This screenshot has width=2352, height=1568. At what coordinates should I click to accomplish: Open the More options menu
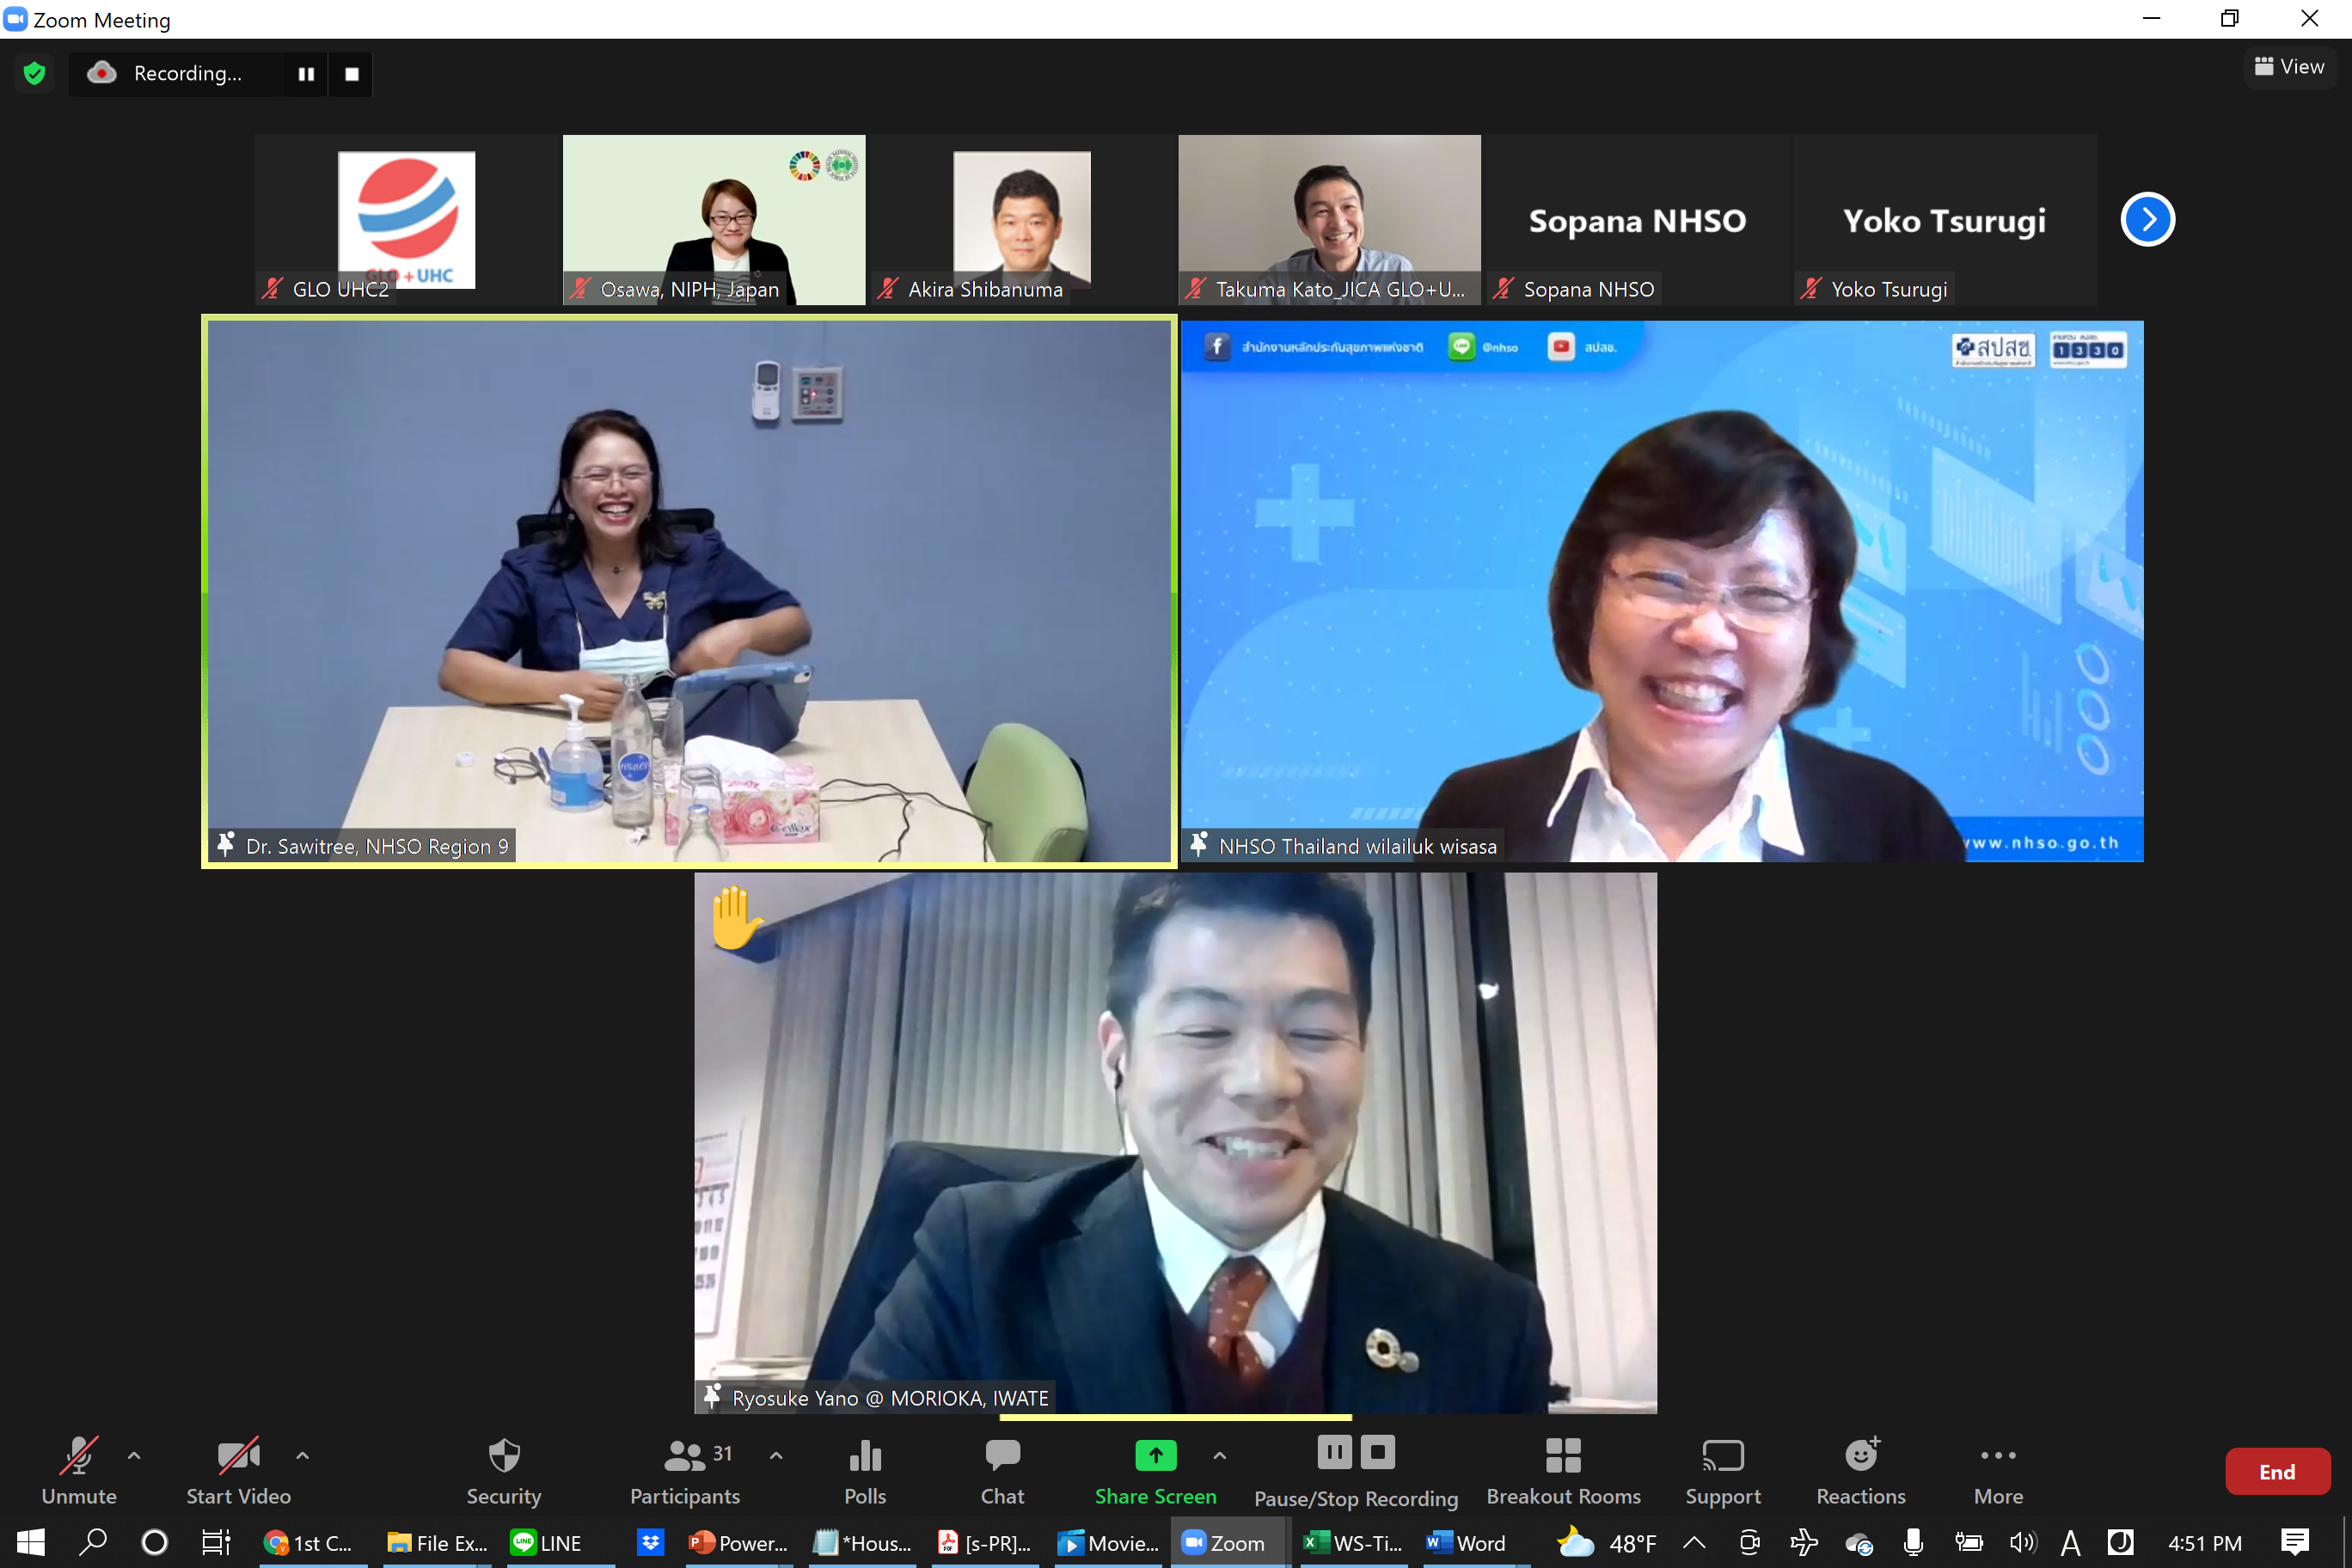[x=1997, y=1471]
